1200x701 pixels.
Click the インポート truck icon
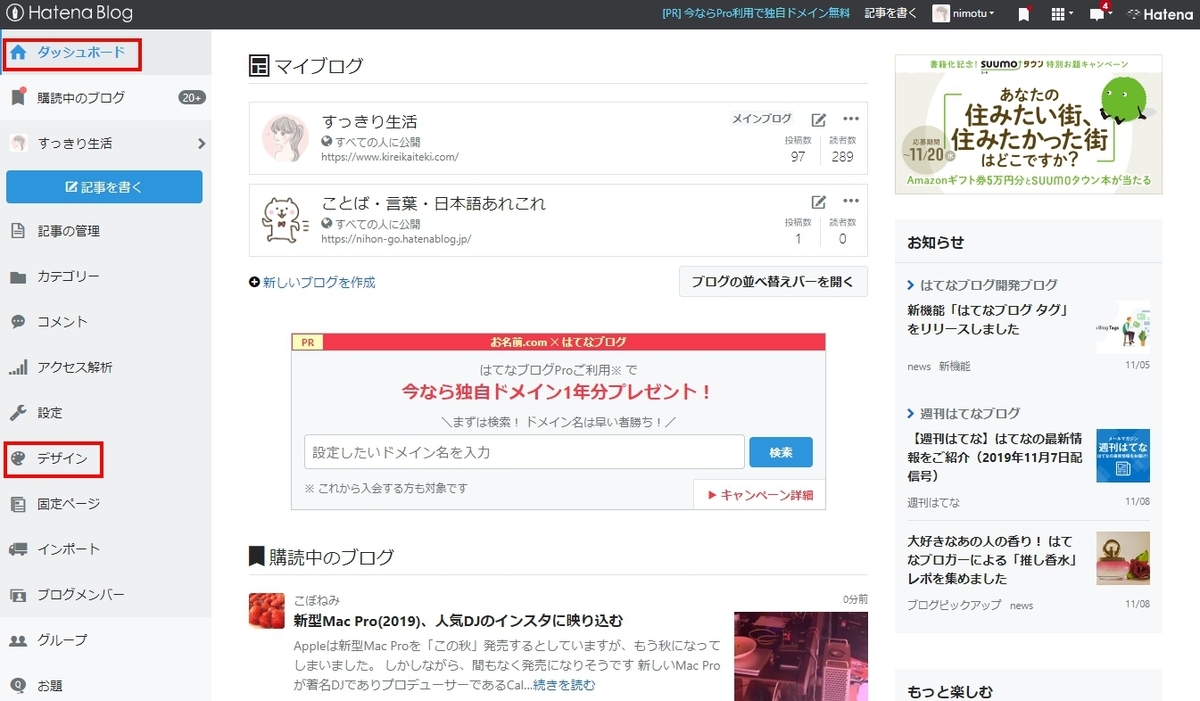pyautogui.click(x=18, y=549)
